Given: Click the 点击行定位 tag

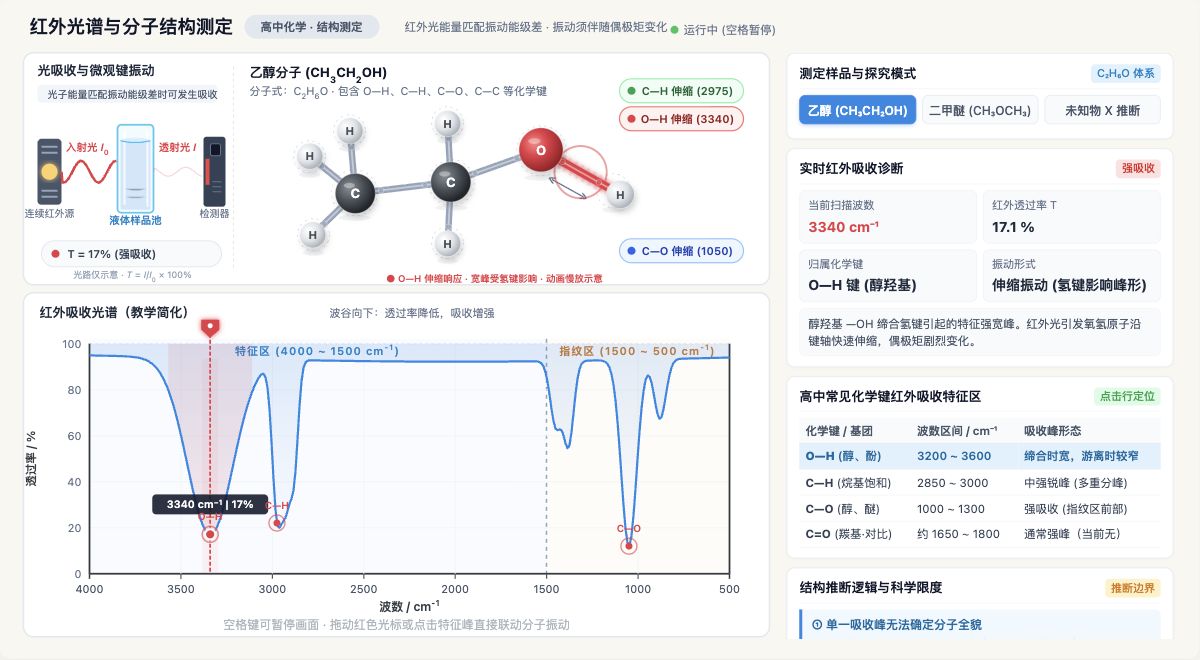Looking at the screenshot, I should tap(1127, 396).
